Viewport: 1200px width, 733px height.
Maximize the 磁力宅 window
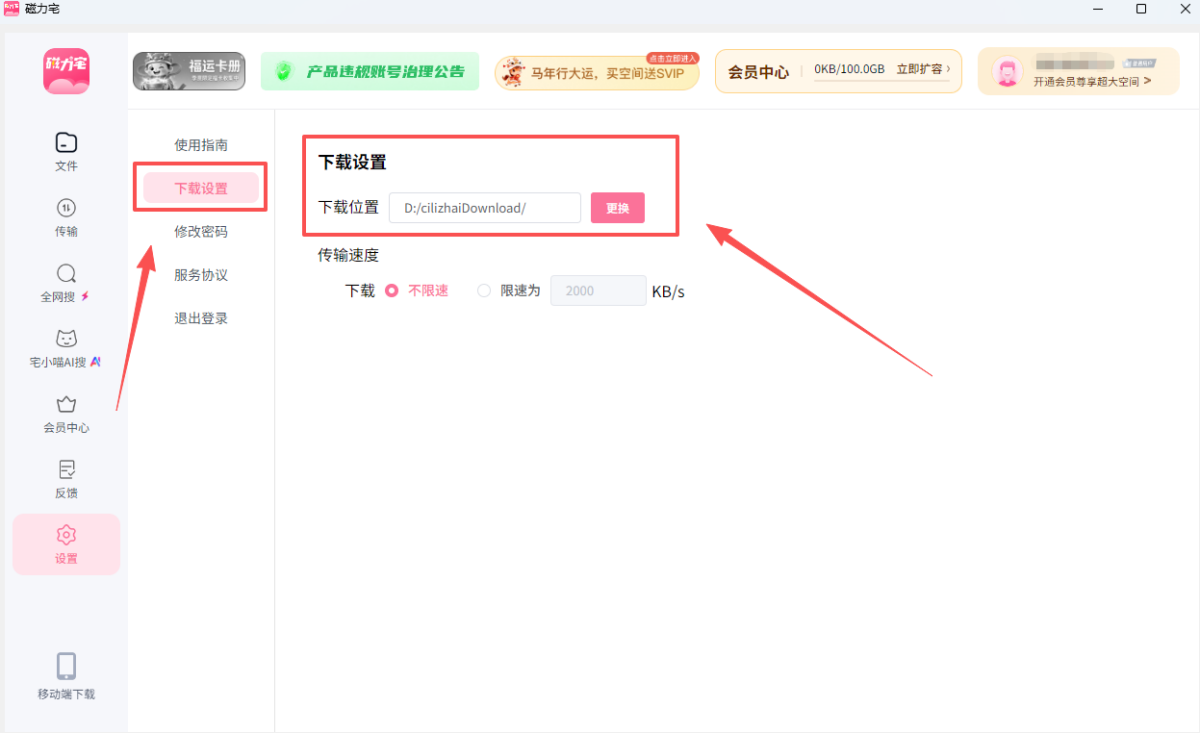tap(1141, 9)
